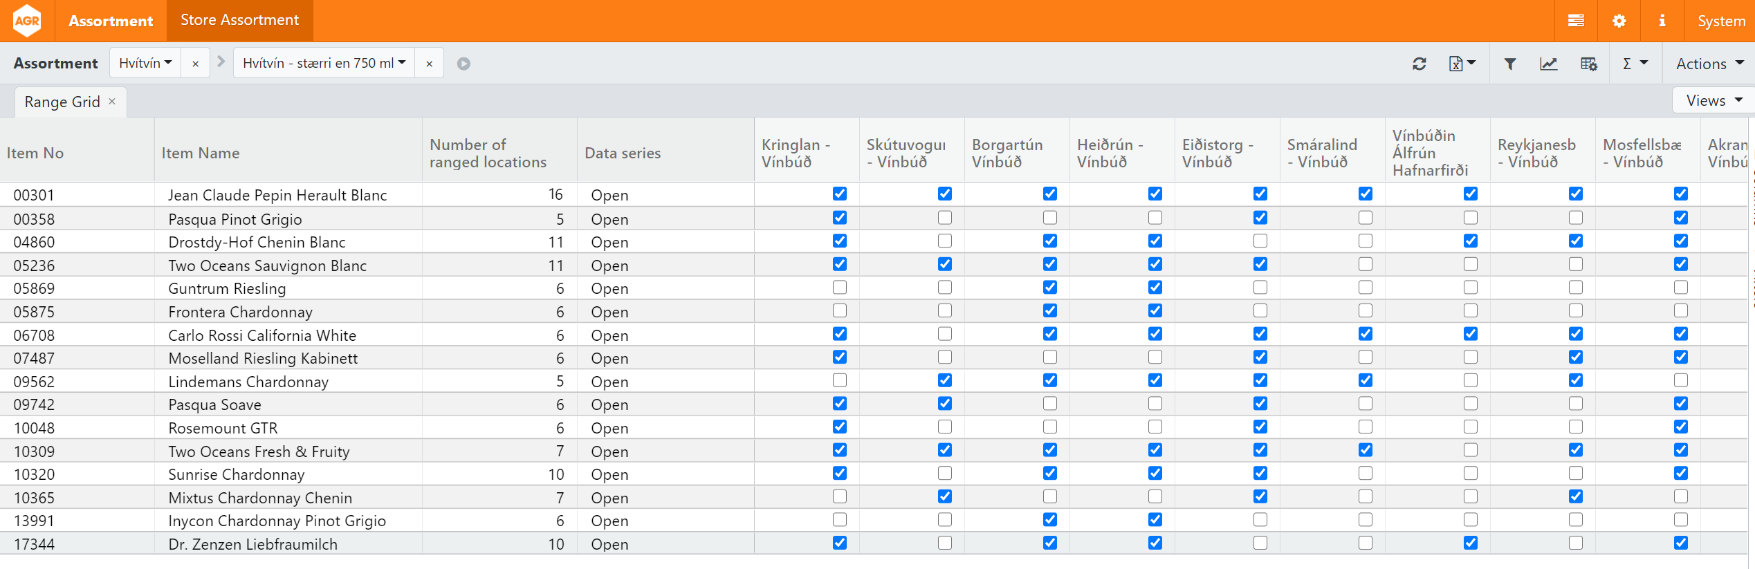
Task: Click the information icon in top bar
Action: click(x=1662, y=21)
